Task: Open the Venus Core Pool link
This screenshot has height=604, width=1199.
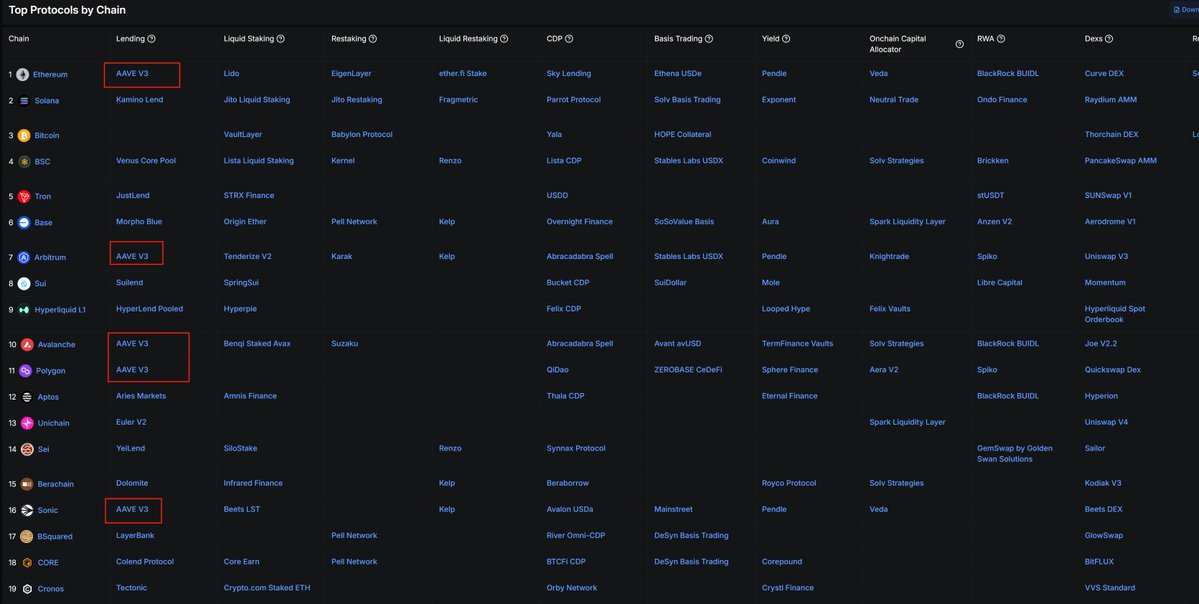Action: (146, 161)
